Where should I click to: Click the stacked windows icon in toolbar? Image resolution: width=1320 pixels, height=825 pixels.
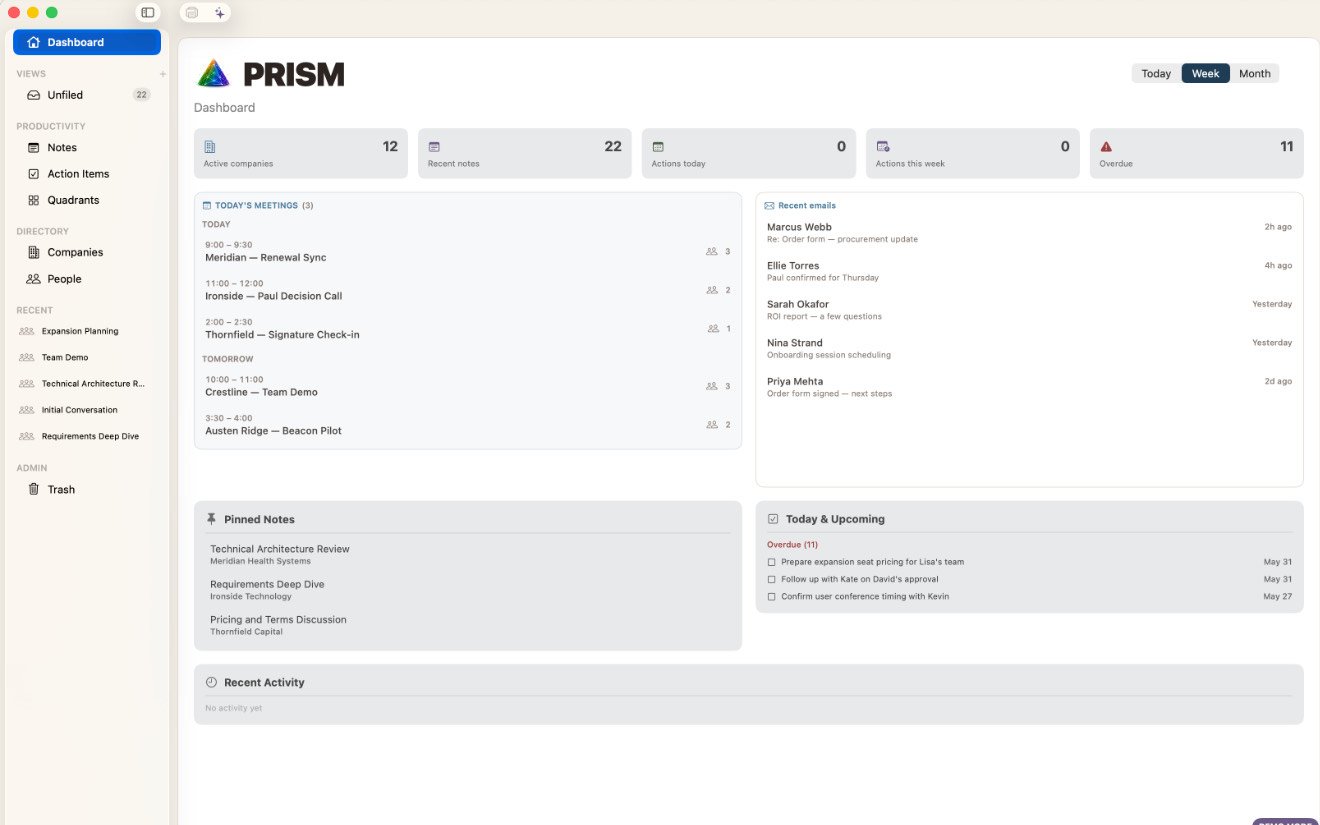[x=192, y=13]
